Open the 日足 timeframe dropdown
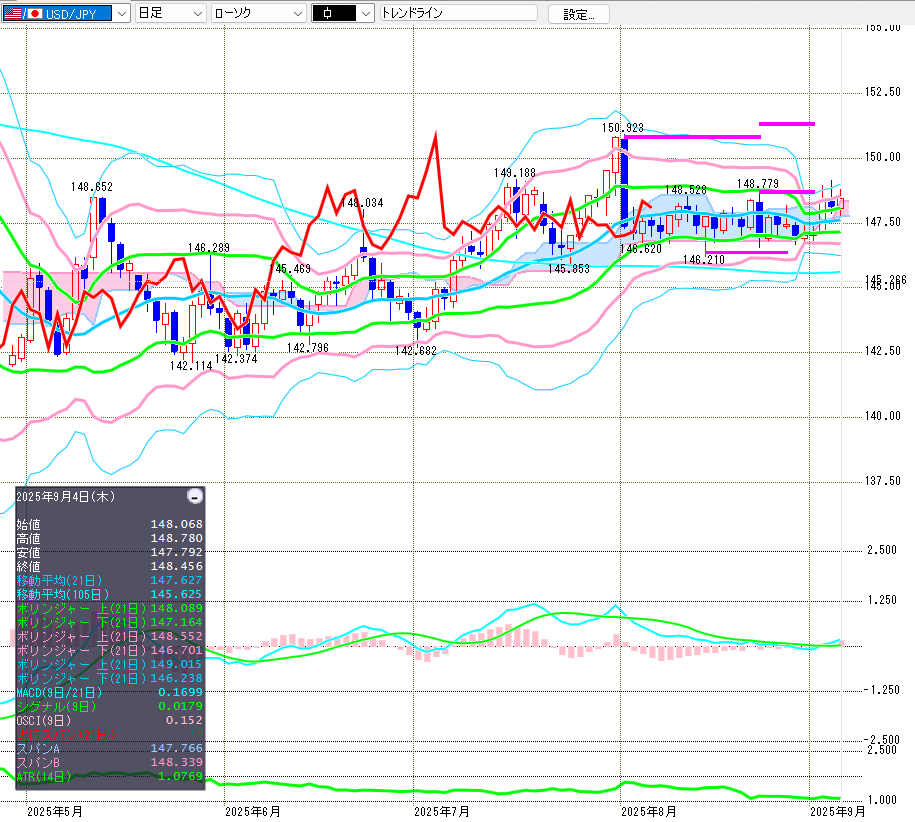Screen dimensions: 915x822 coord(170,13)
